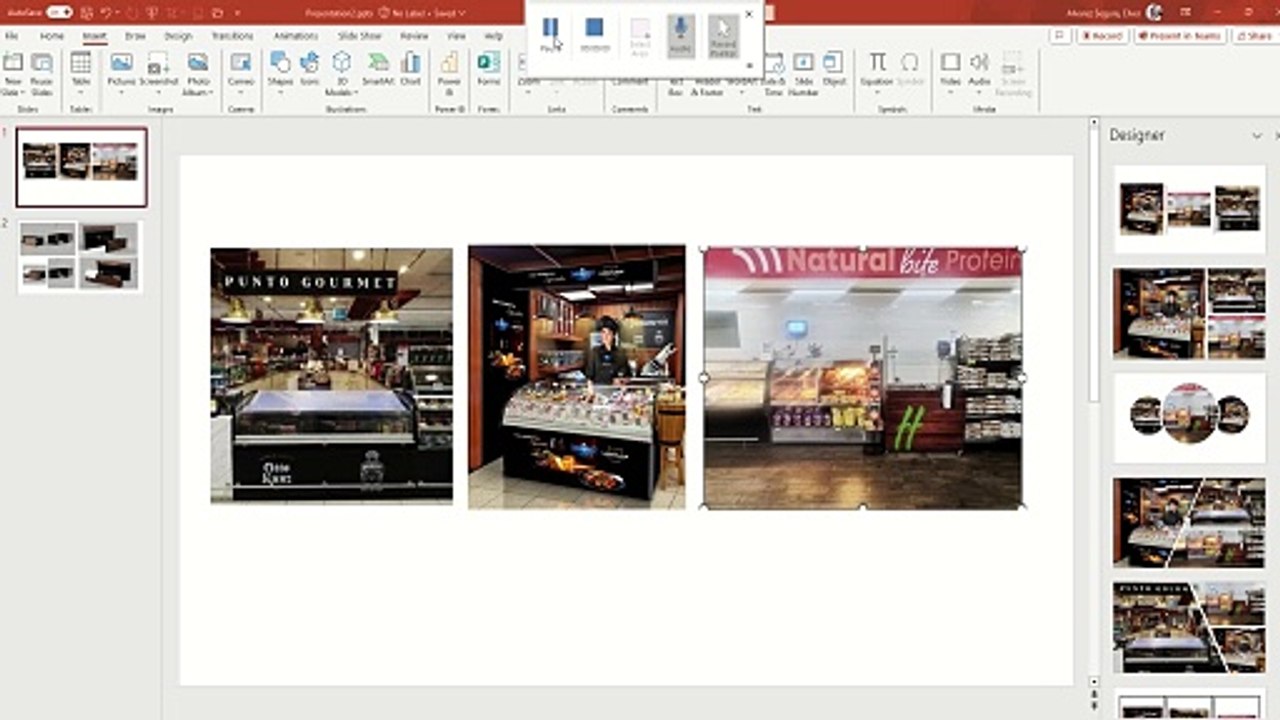Apply the Designer layout with three circular photos
This screenshot has width=1280, height=720.
[x=1189, y=418]
